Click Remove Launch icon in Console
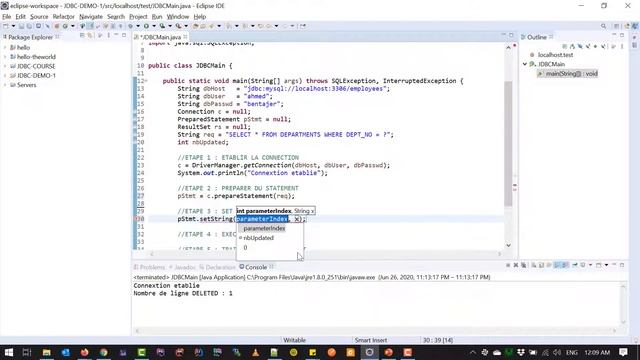This screenshot has height=360, width=640. (x=516, y=265)
